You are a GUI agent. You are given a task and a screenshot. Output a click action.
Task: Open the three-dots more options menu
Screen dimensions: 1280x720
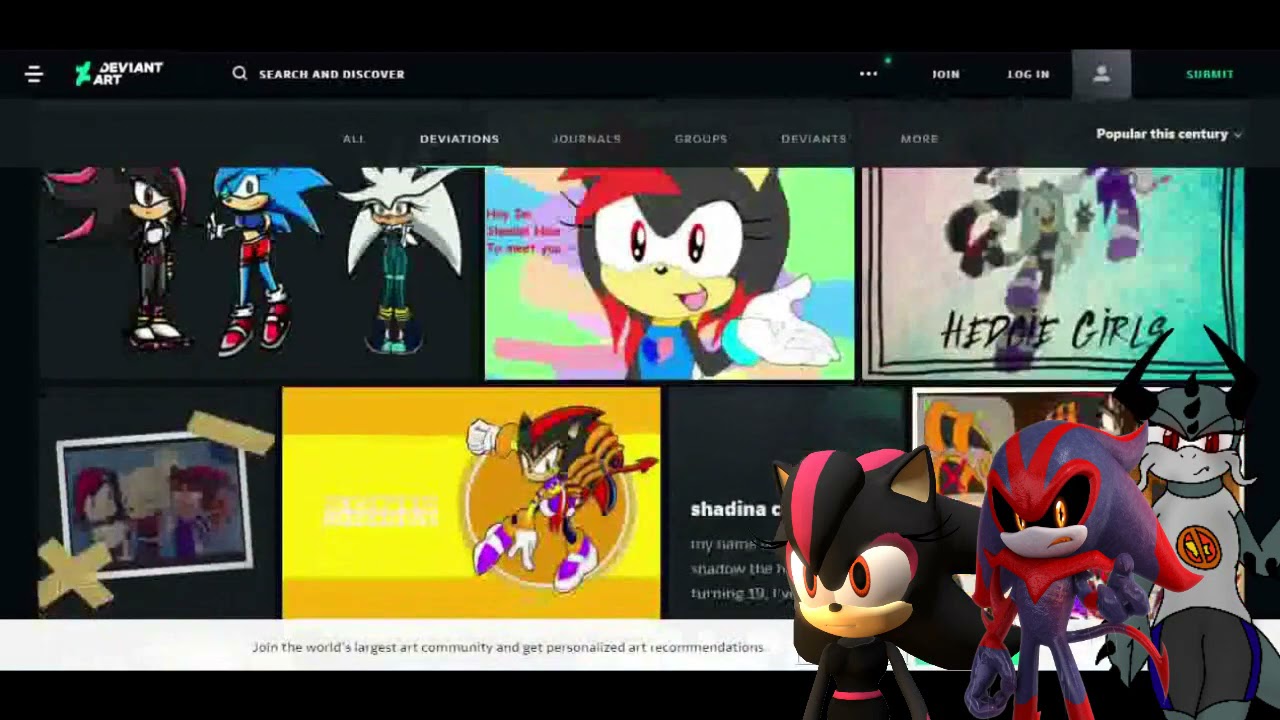tap(868, 74)
